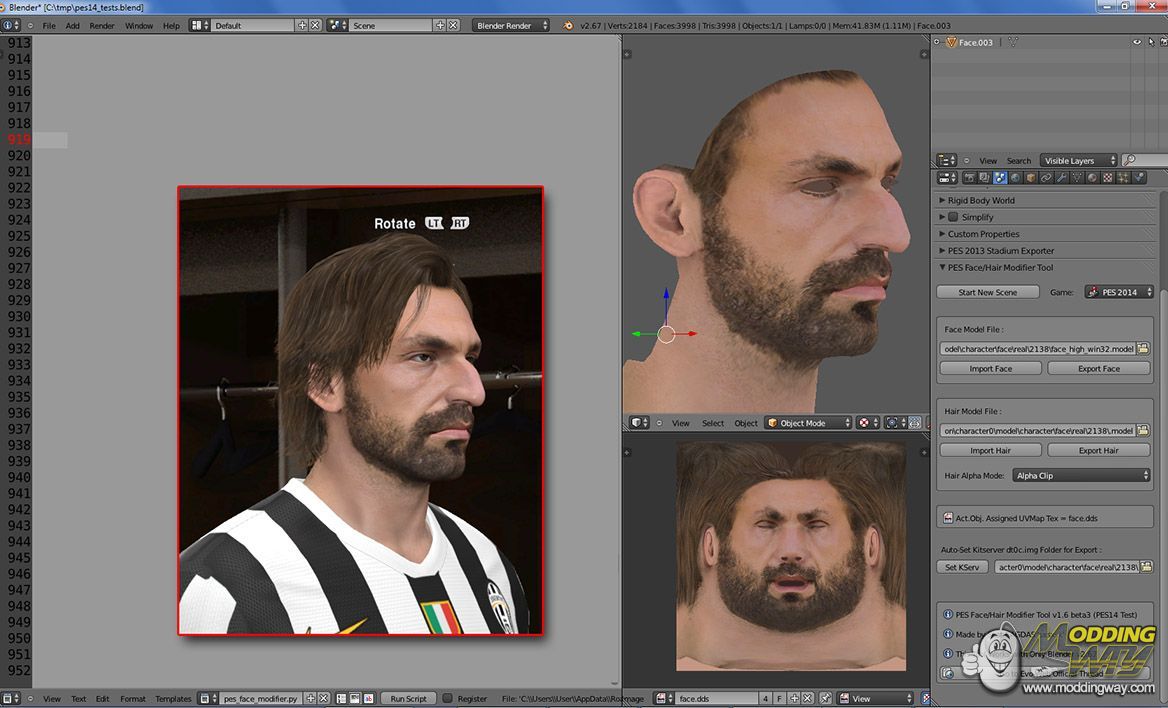Open the Blender Render engine selector
1168x708 pixels.
tap(510, 25)
